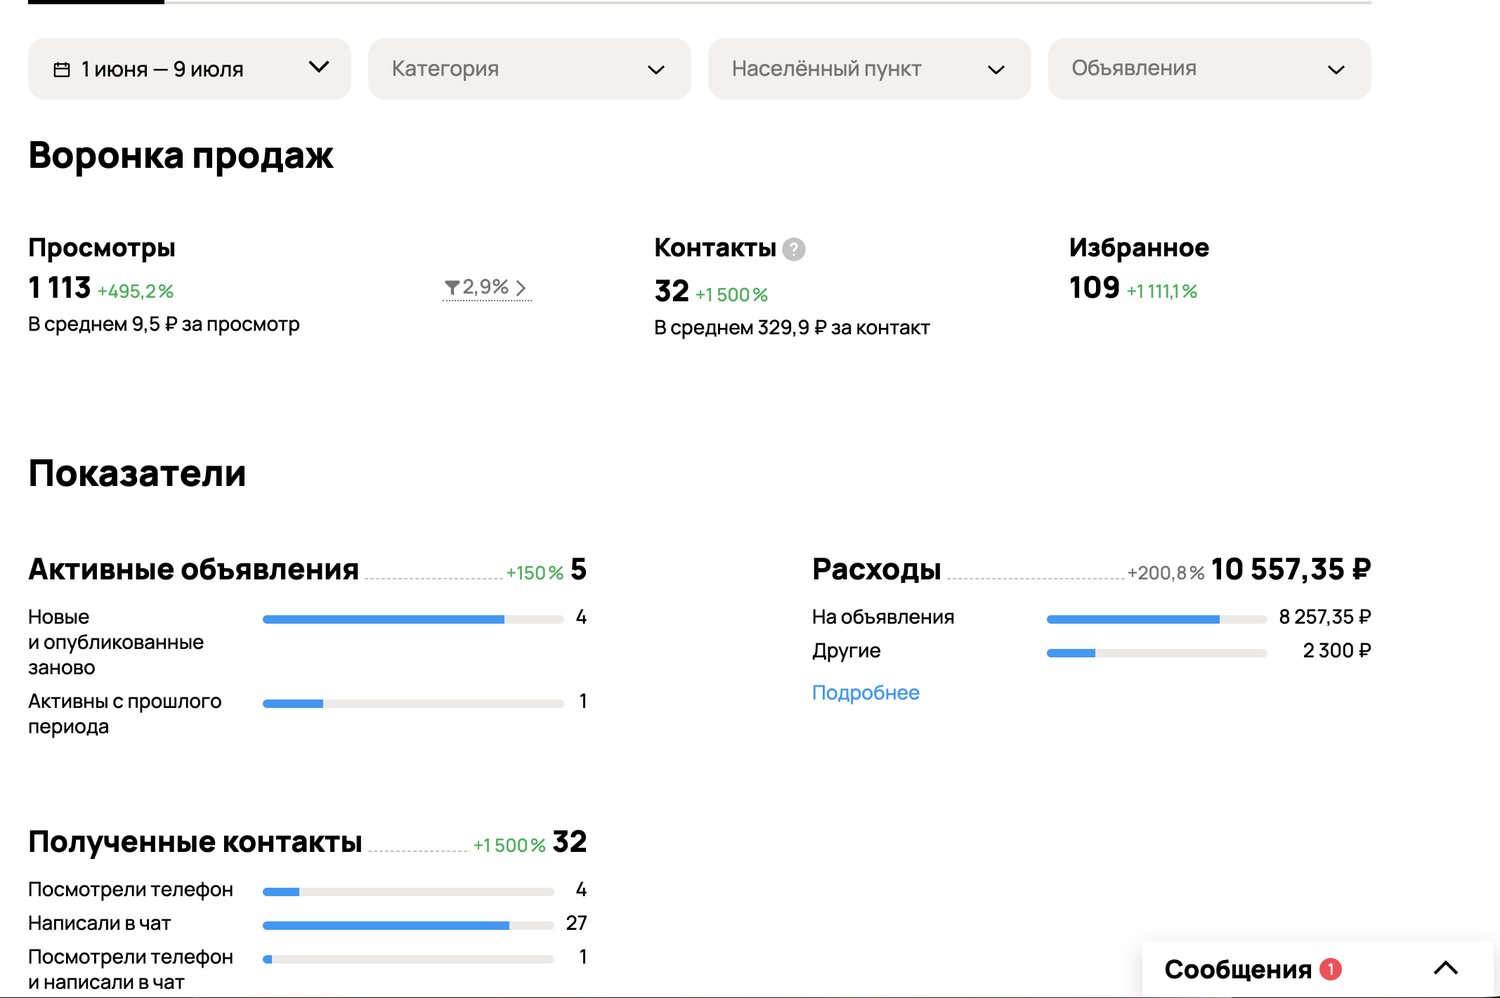
Task: Click the Избранное heading
Action: pos(1139,248)
